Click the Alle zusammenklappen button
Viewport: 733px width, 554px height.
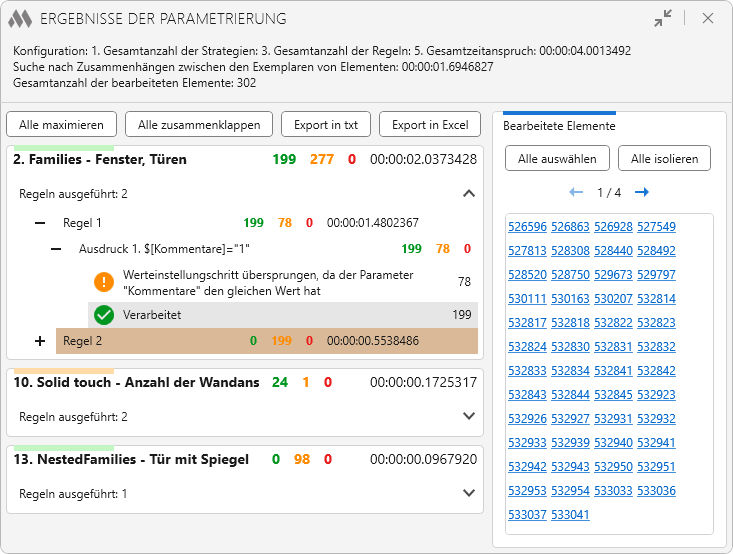tap(199, 125)
